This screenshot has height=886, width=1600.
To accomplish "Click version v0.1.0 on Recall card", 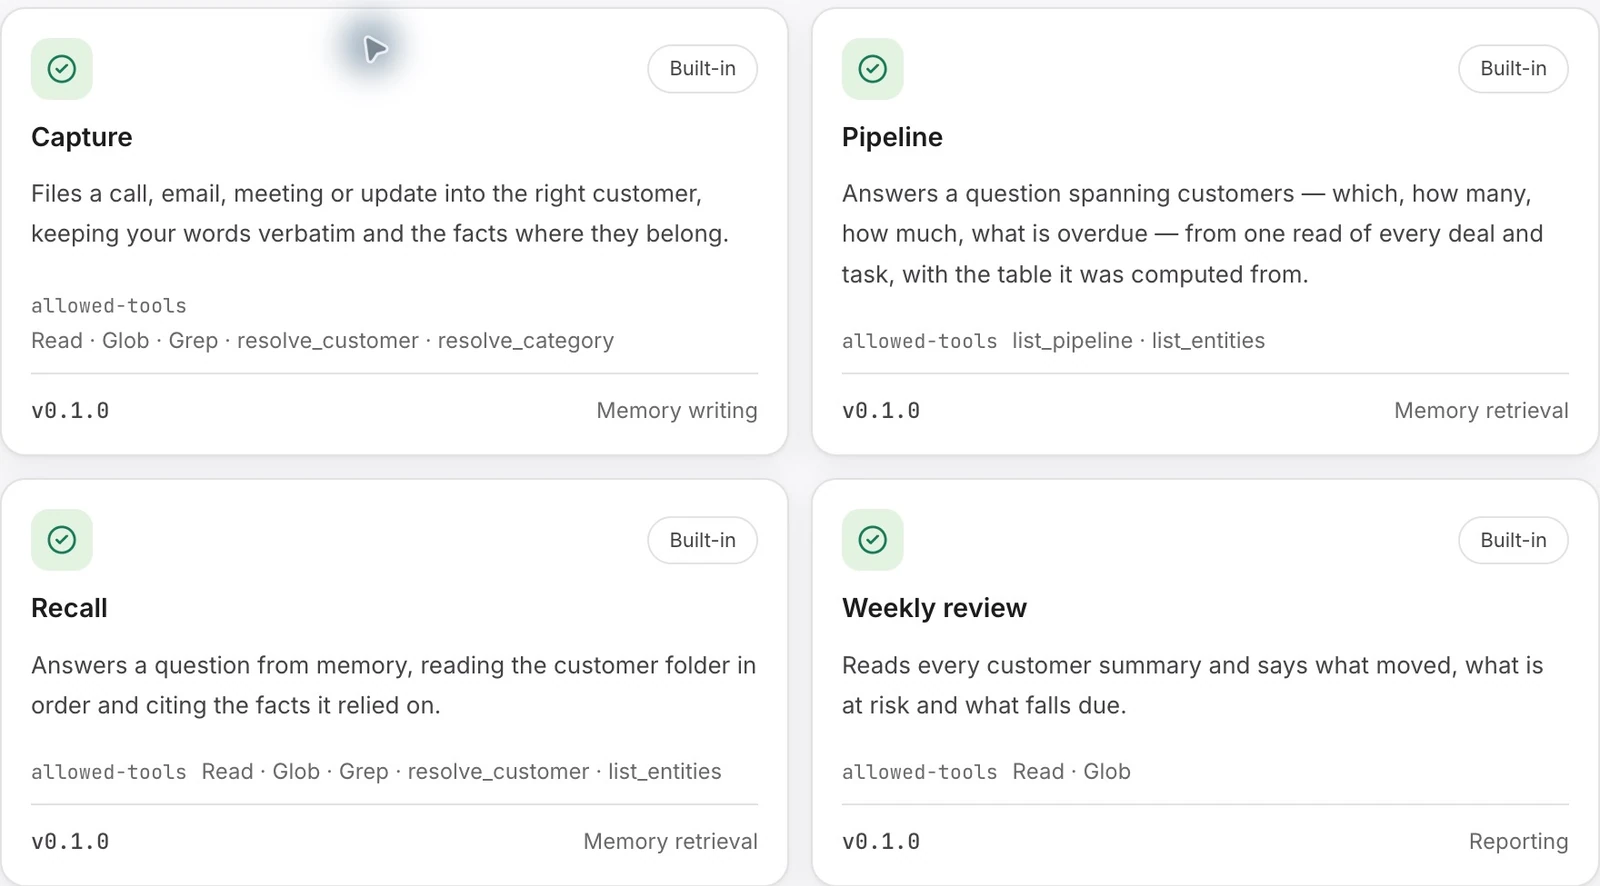I will point(70,842).
